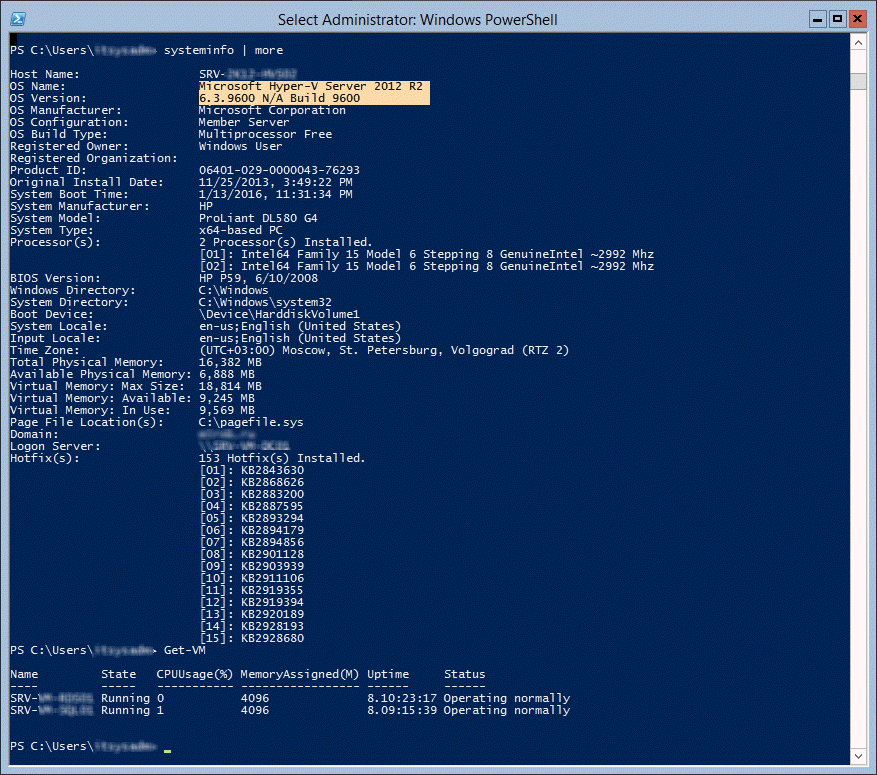Click the 'Uptime' column header
Viewport: 877px width, 775px height.
tap(388, 674)
